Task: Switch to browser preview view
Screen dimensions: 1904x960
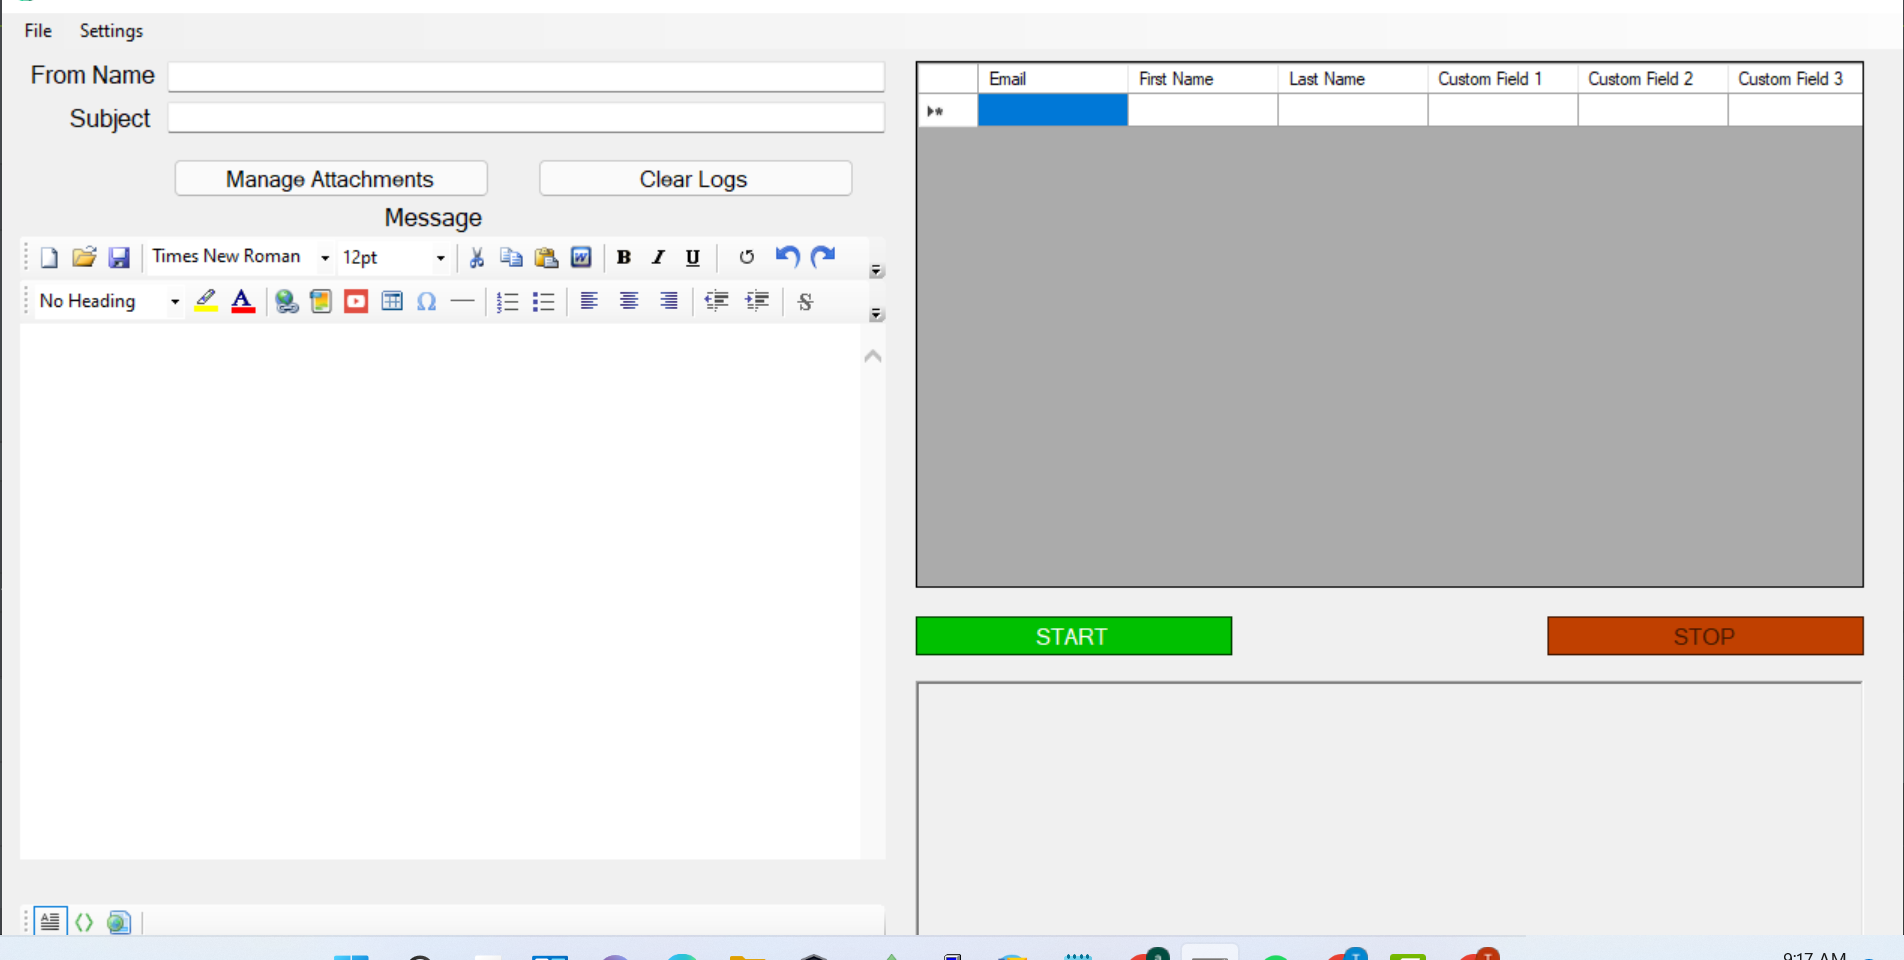Action: click(119, 922)
